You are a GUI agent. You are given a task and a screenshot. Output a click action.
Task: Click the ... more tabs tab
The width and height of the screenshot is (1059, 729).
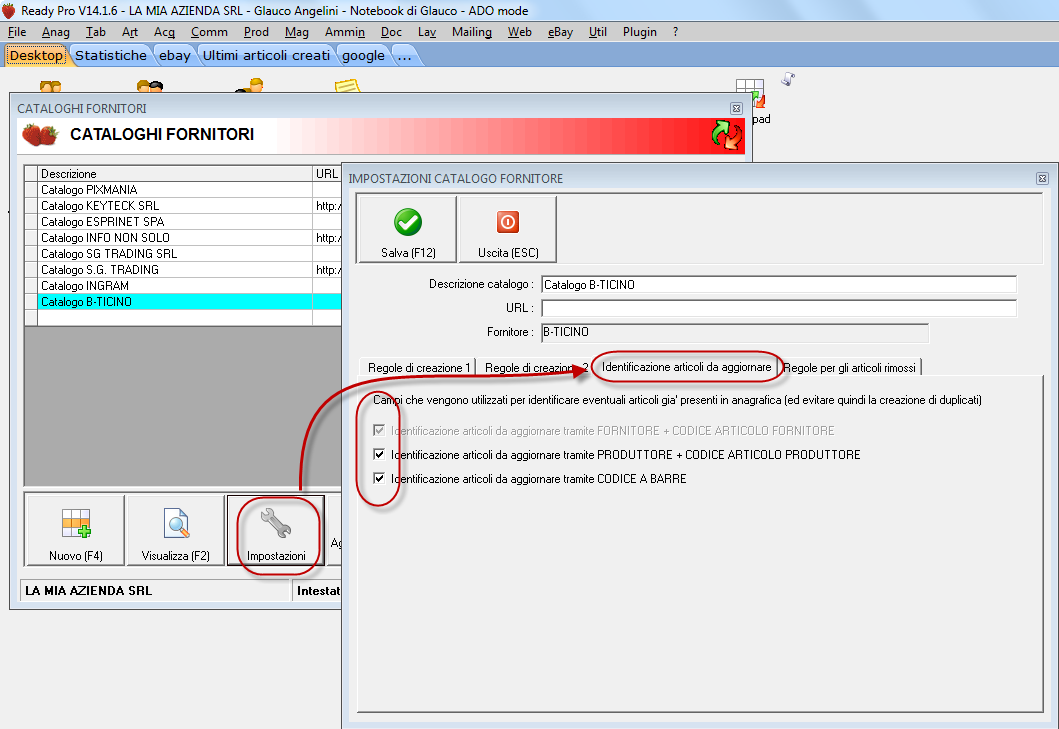(405, 55)
